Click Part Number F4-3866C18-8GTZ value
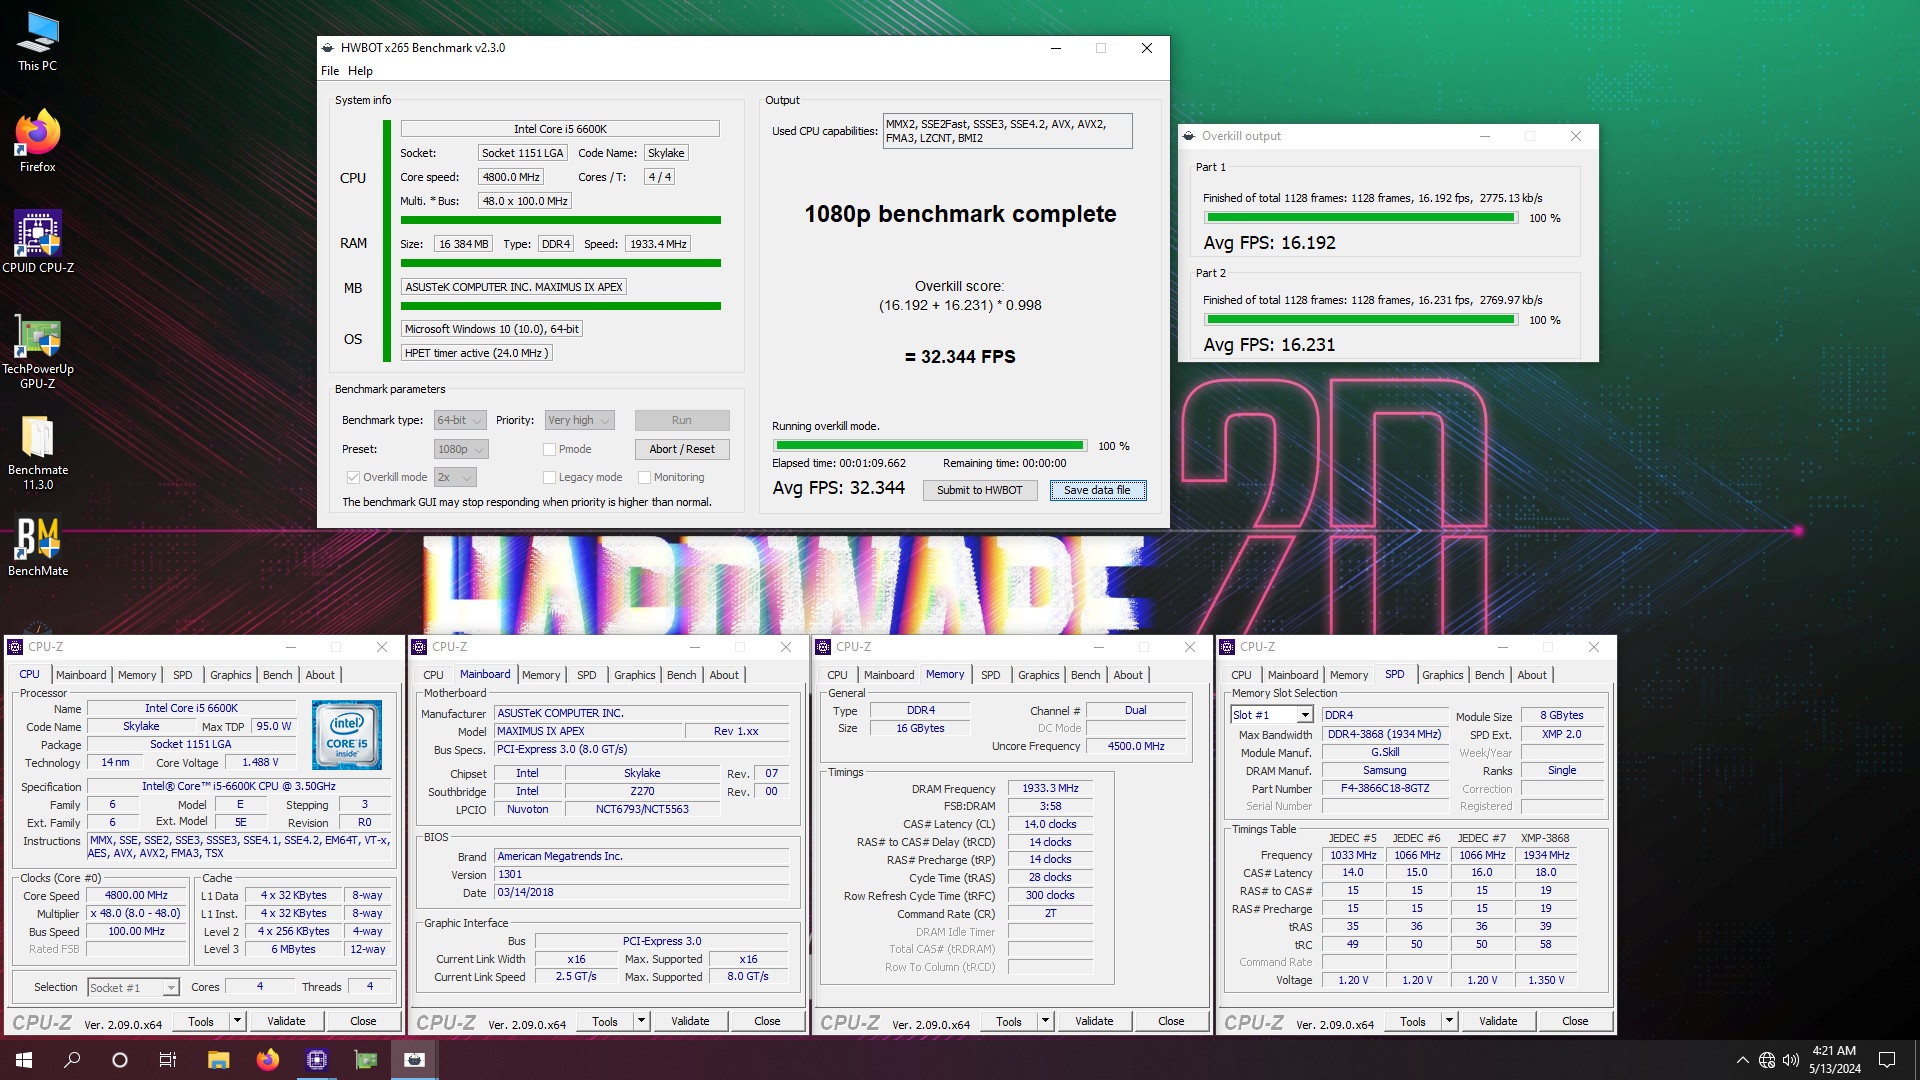1920x1080 pixels. pos(1384,789)
